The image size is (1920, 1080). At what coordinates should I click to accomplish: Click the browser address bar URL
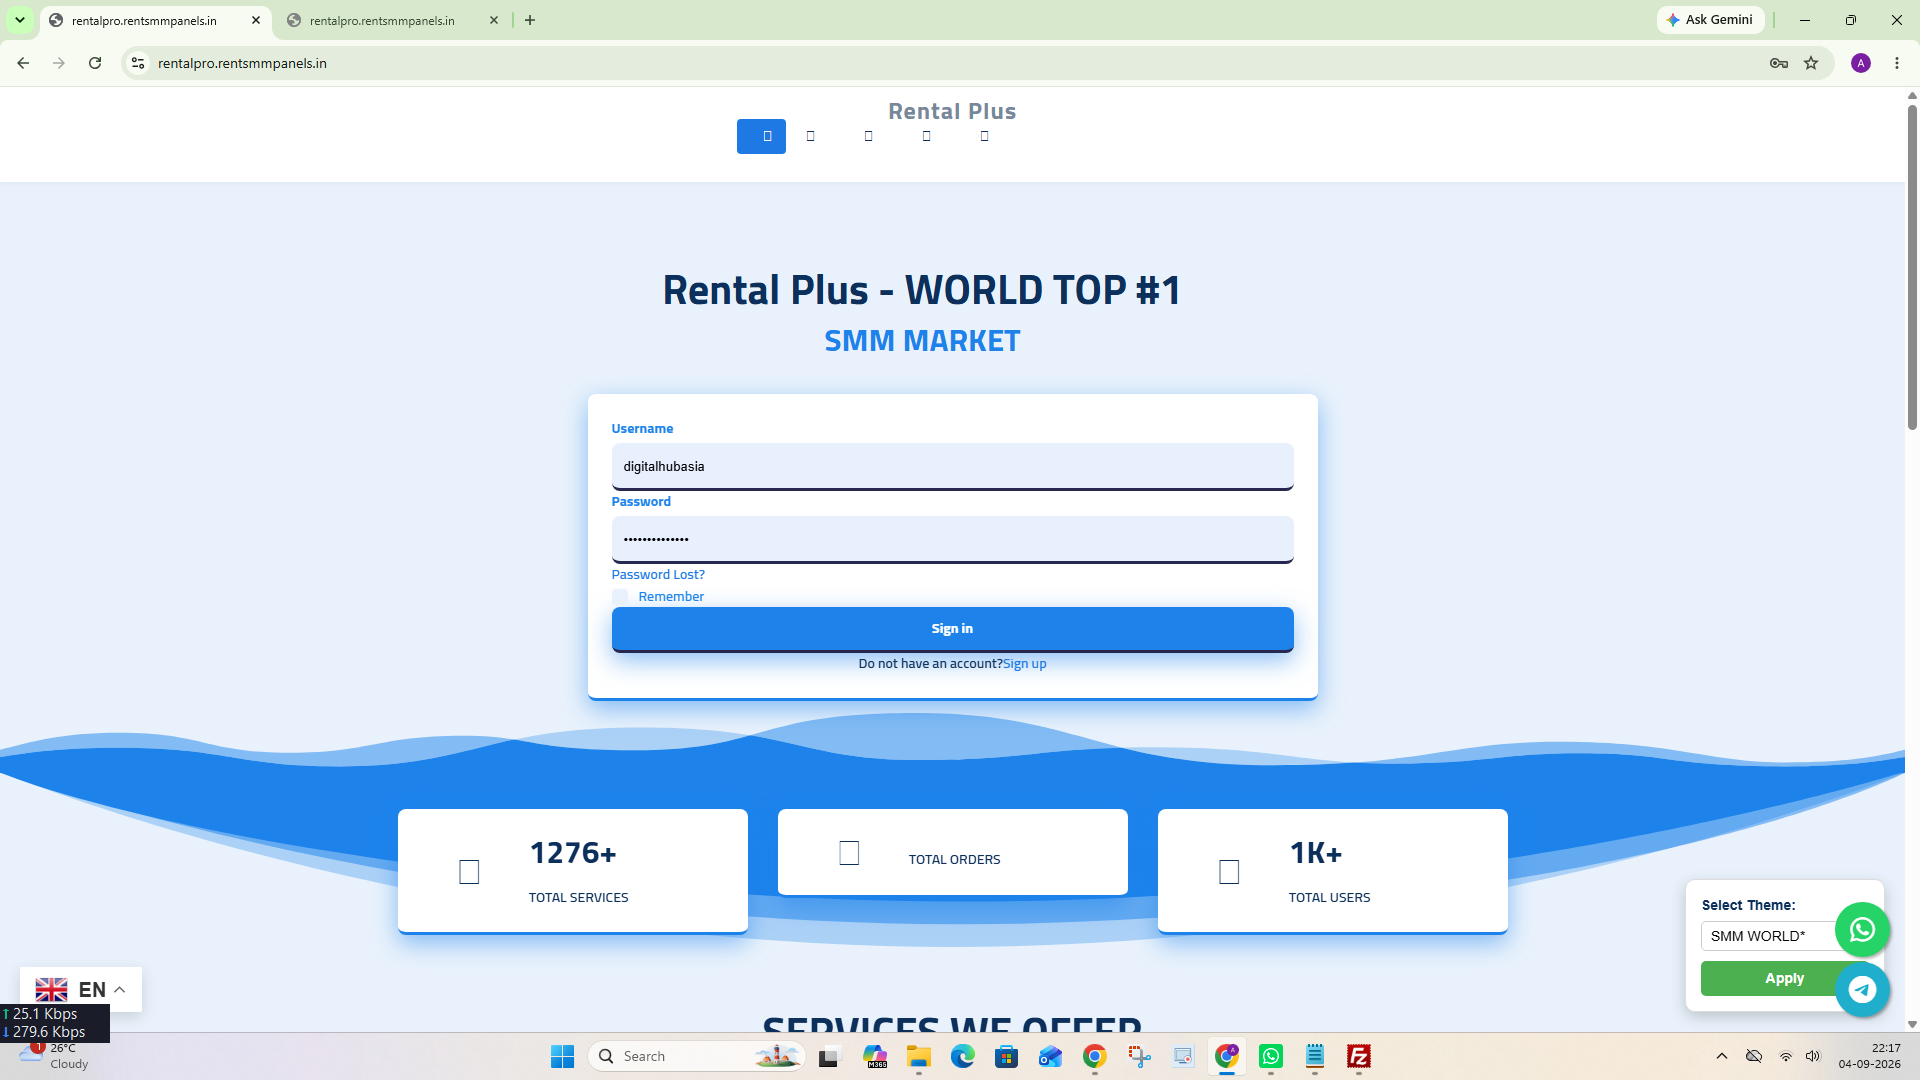coord(242,63)
